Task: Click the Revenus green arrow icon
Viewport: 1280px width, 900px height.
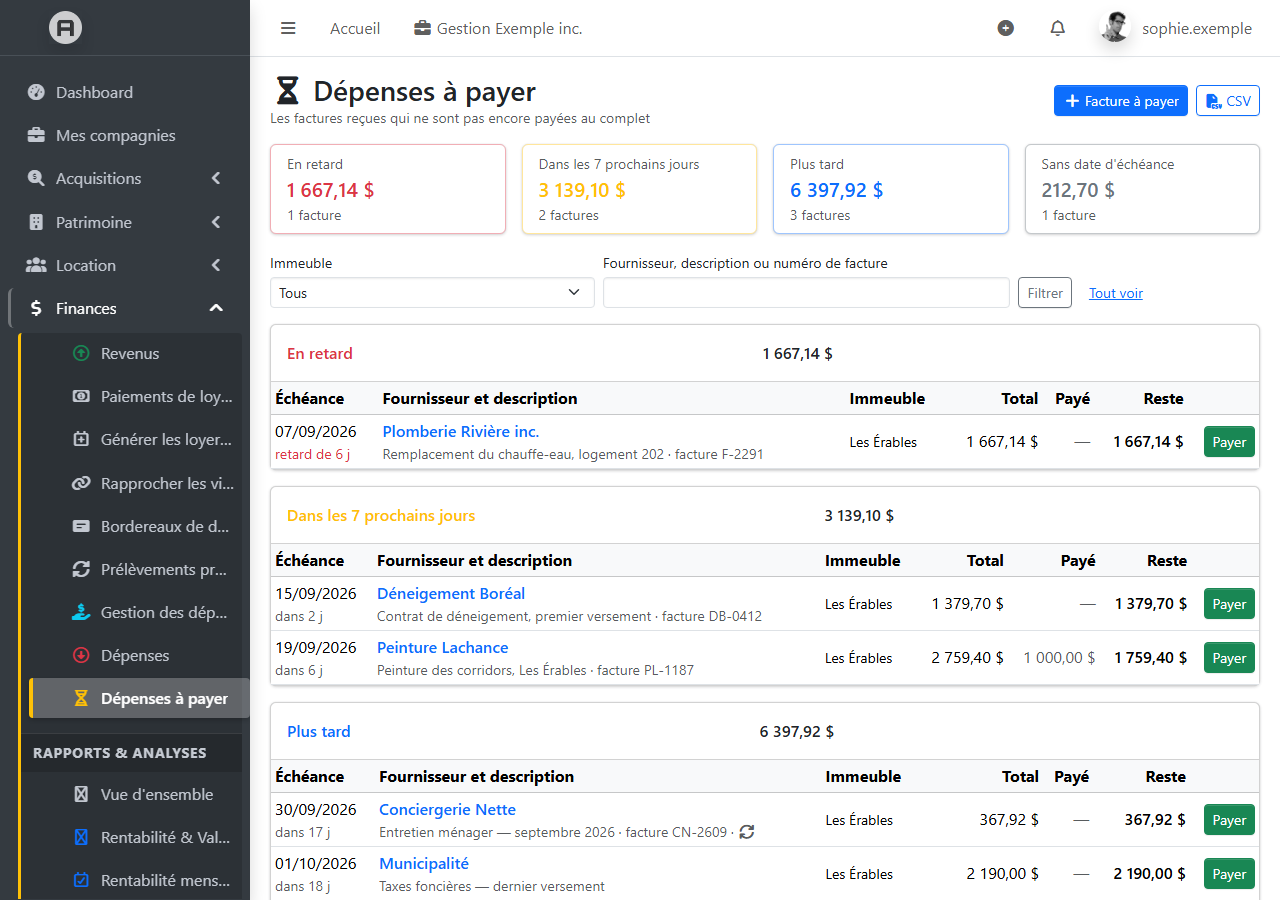Action: point(81,353)
